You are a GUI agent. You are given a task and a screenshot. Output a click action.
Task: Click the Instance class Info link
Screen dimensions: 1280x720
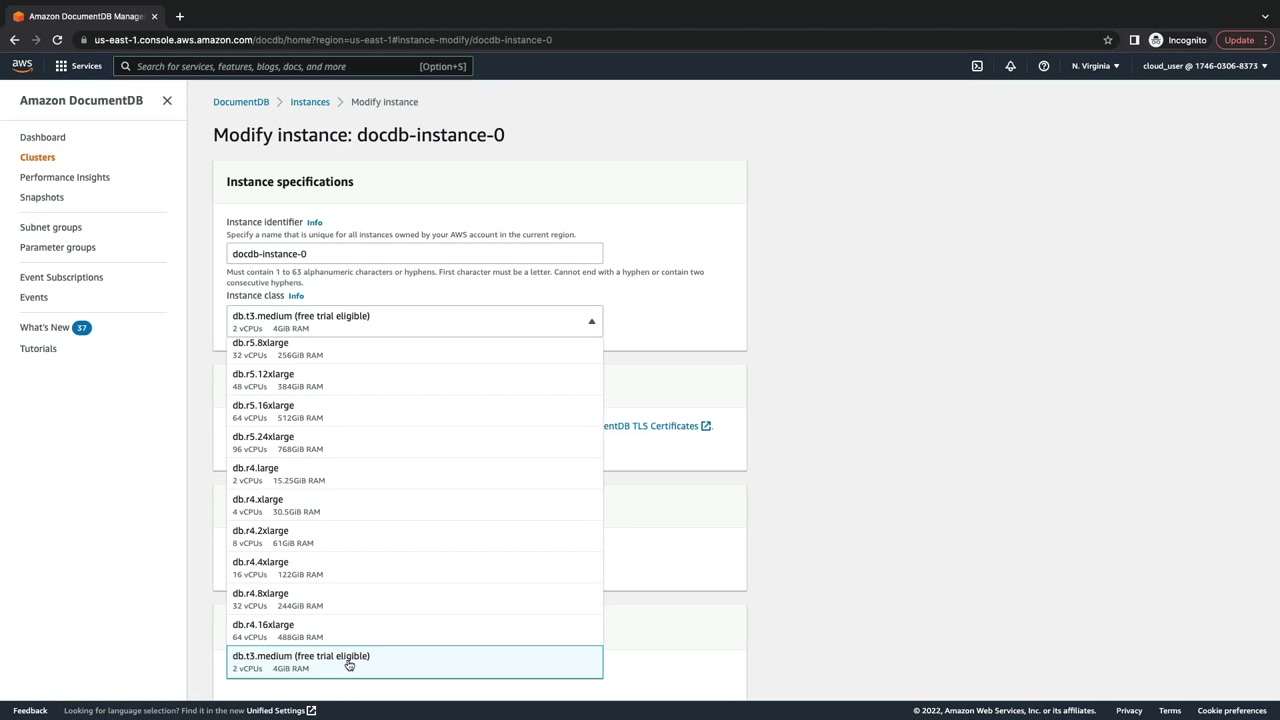(x=296, y=296)
